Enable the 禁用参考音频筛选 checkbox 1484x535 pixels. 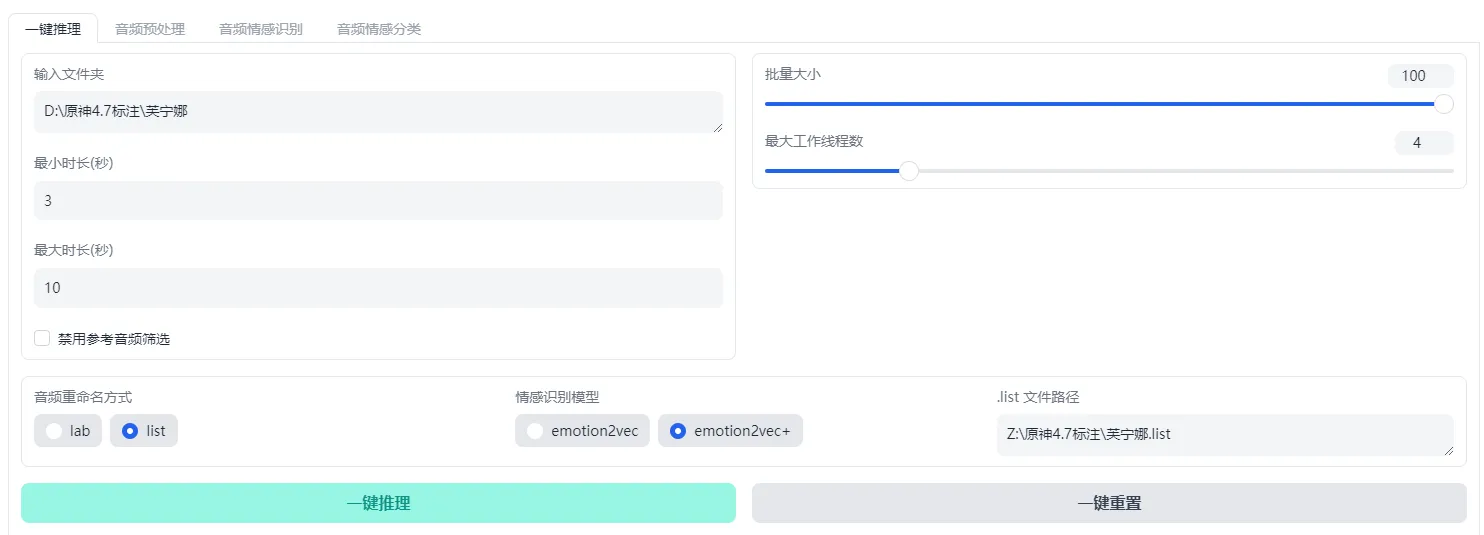42,338
